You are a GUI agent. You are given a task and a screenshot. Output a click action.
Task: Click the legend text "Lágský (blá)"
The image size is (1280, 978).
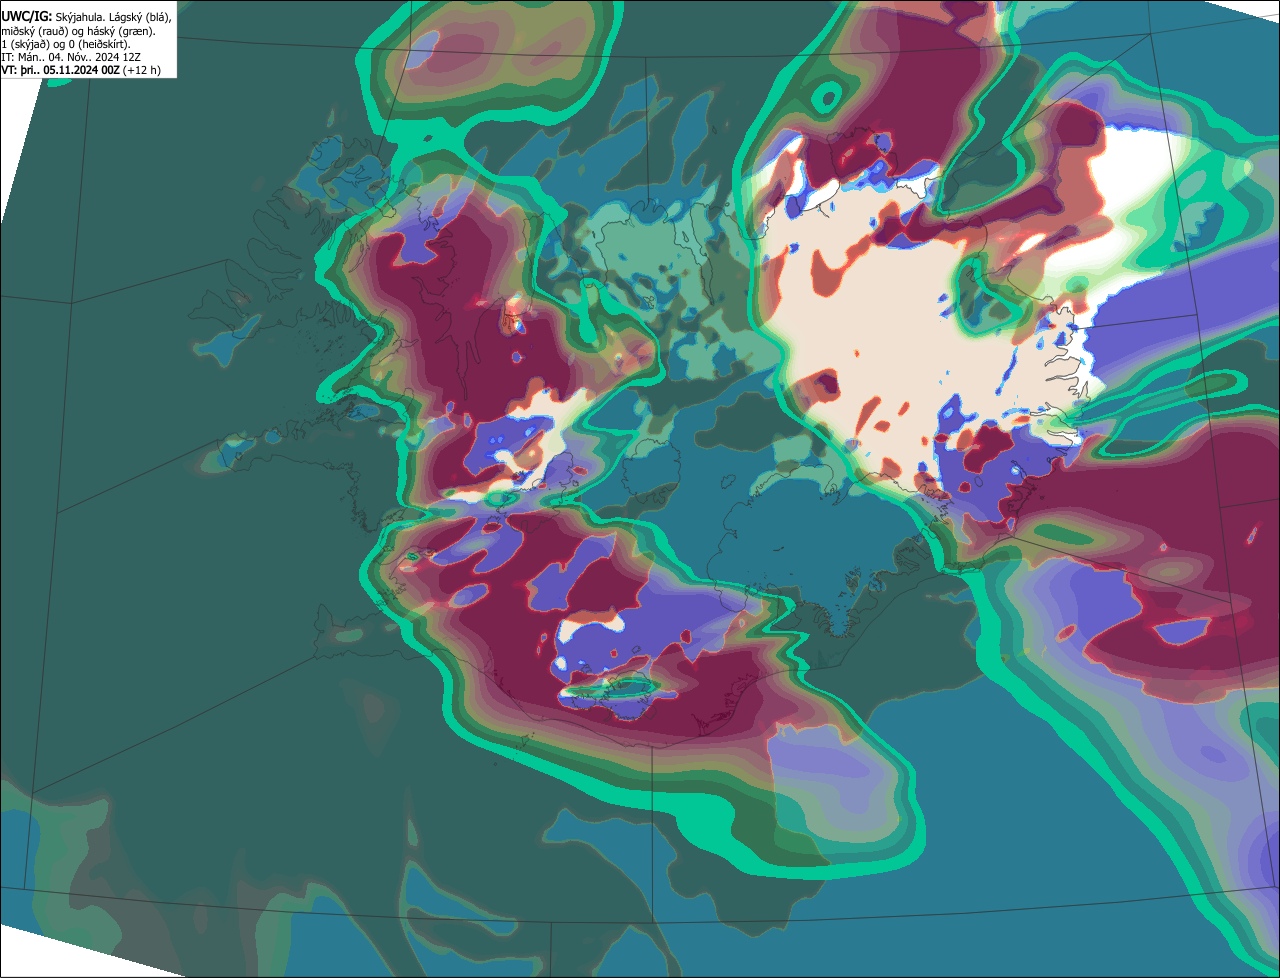[140, 18]
